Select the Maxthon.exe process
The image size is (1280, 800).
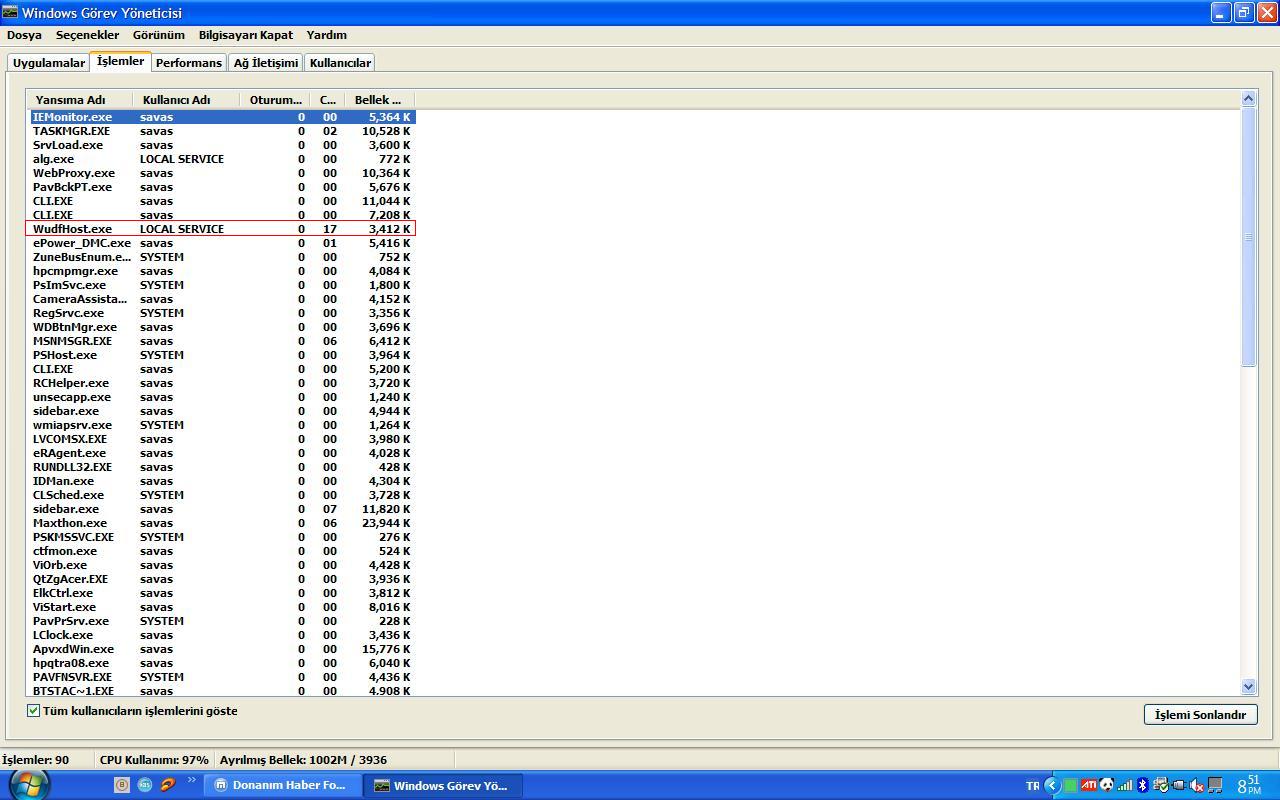point(221,523)
